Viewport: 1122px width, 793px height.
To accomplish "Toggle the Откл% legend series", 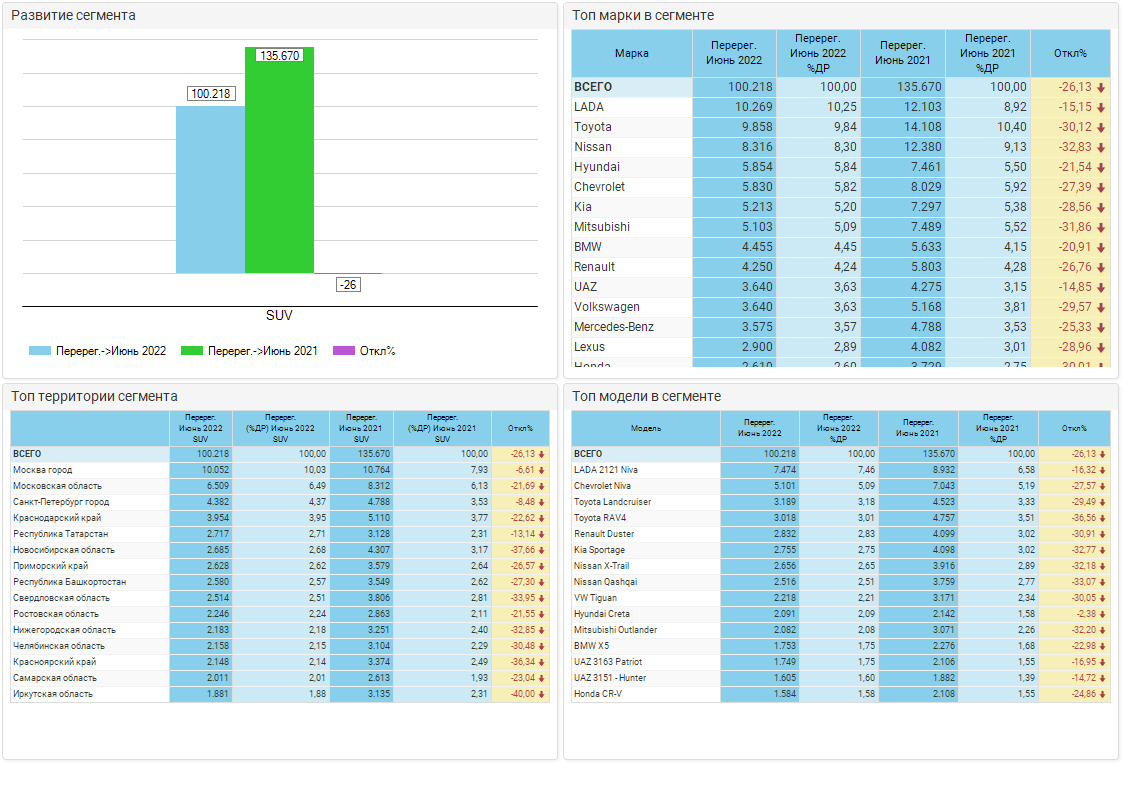I will click(365, 351).
